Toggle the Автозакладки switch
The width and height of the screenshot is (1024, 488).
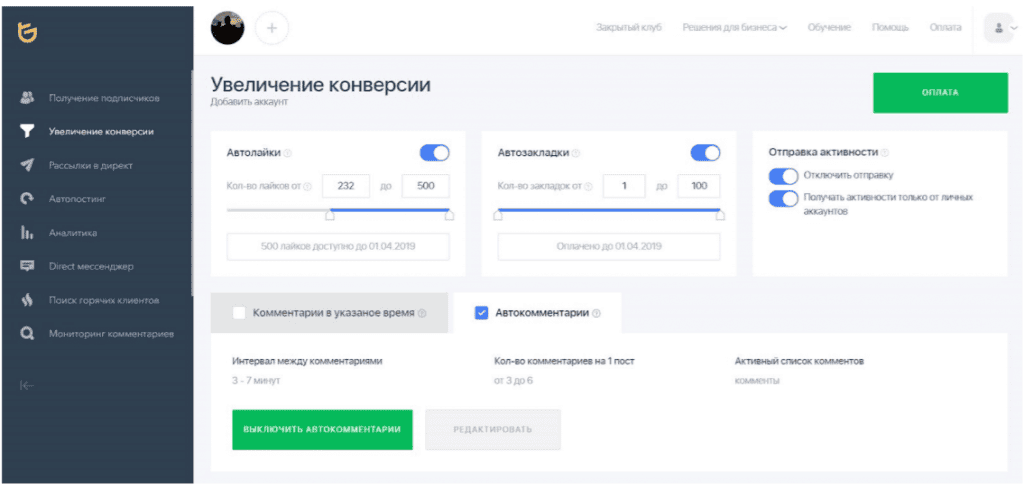pyautogui.click(x=705, y=153)
